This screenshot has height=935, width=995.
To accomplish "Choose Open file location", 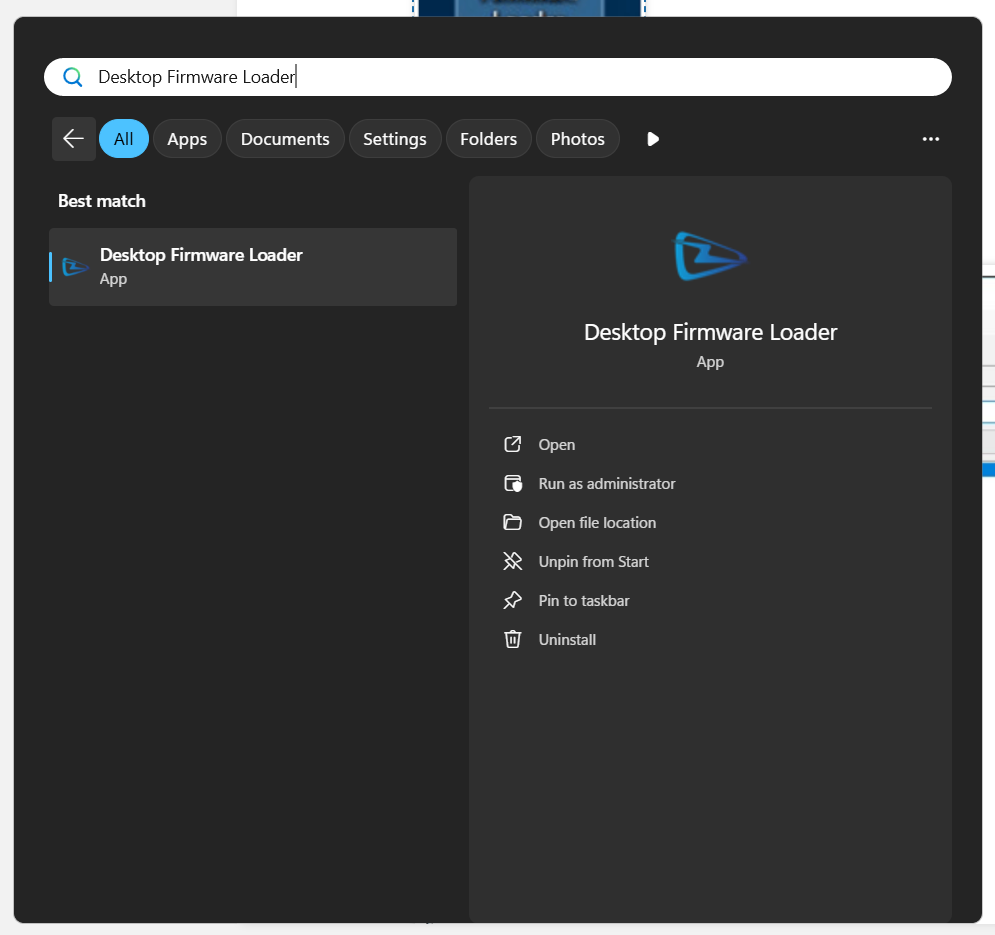I will coord(597,523).
